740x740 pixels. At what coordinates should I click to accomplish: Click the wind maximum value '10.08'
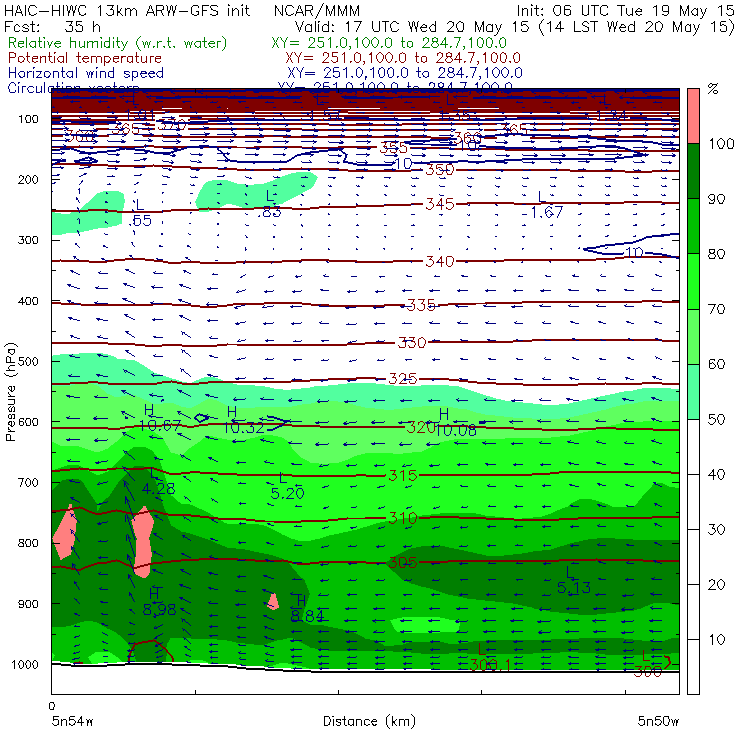456,430
